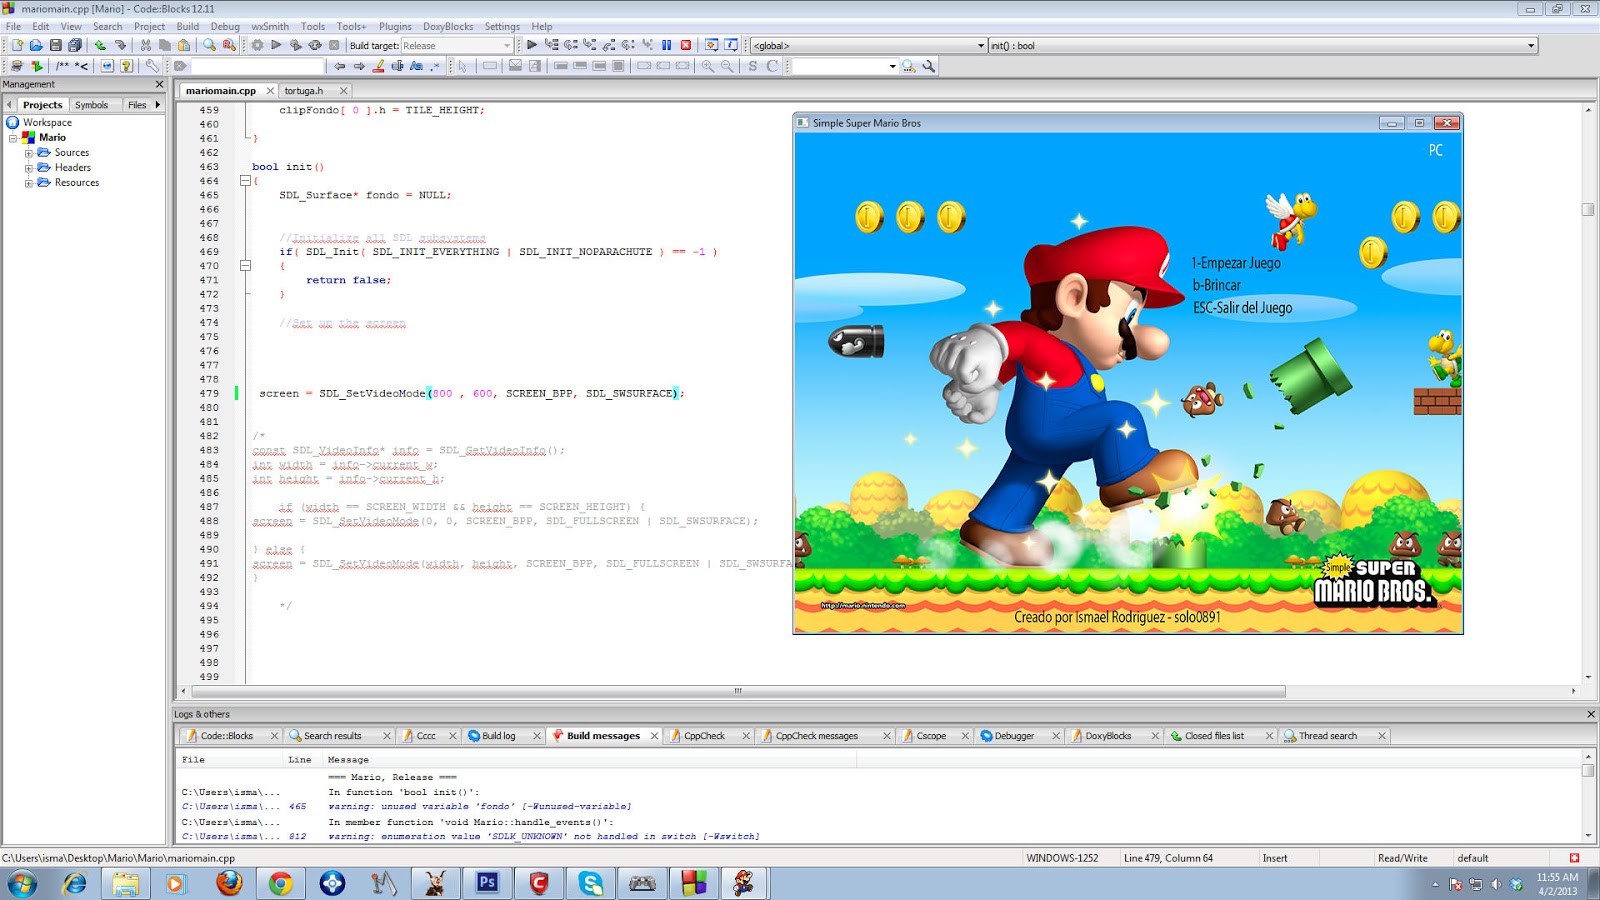Screen dimensions: 1600x900
Task: Undo the last edit using toolbar arrow
Action: pyautogui.click(x=101, y=45)
